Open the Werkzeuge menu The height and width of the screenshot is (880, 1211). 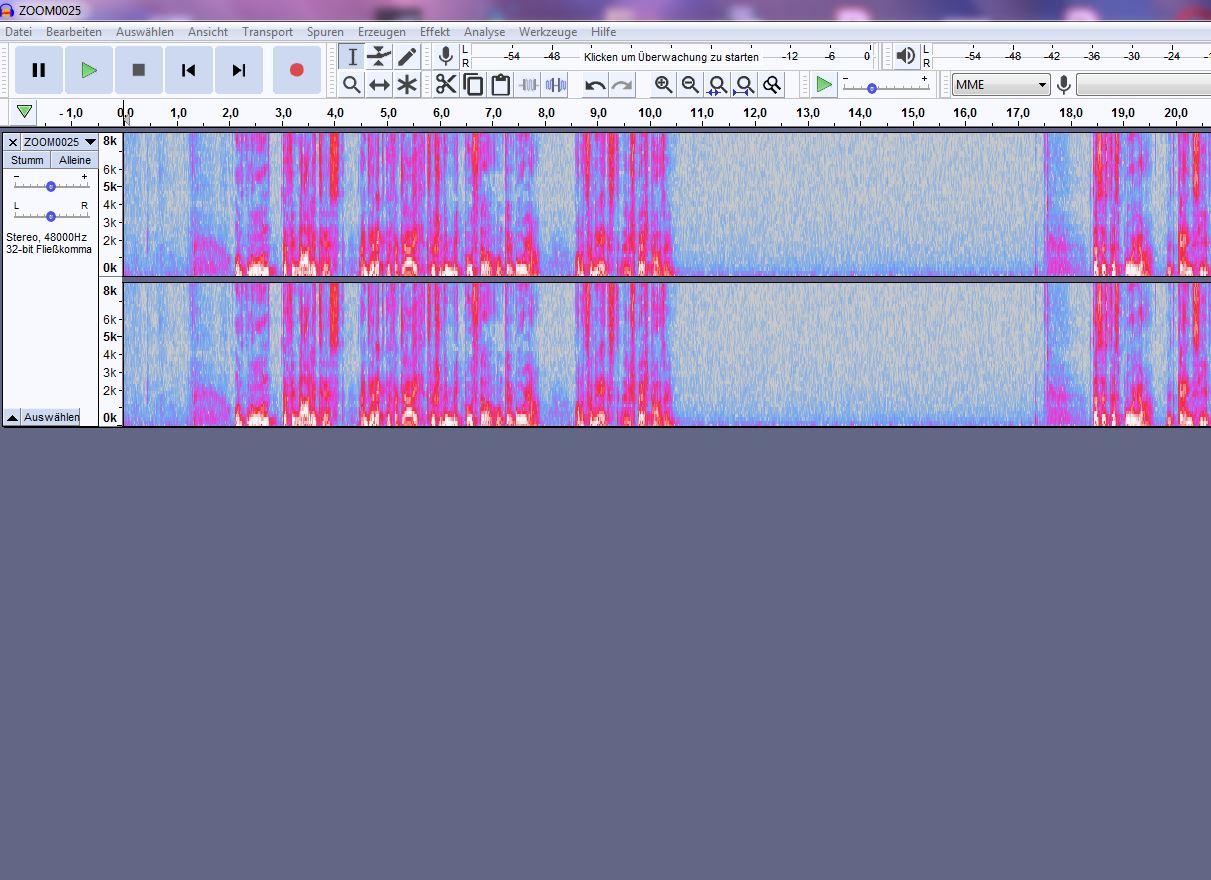tap(548, 32)
